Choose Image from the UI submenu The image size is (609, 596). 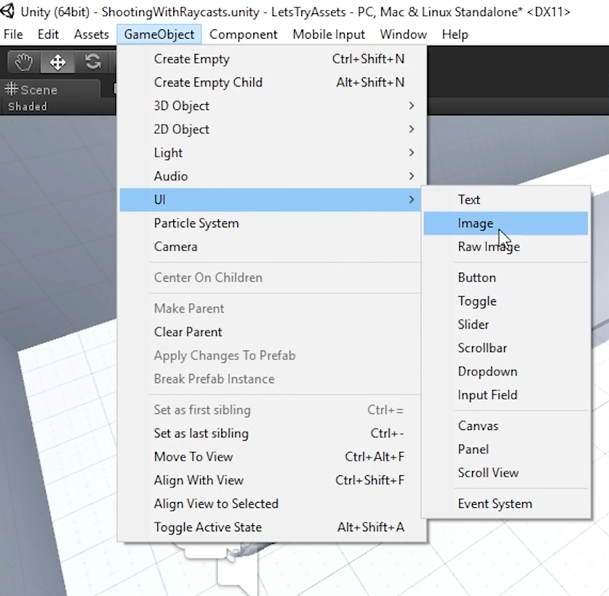coord(476,223)
